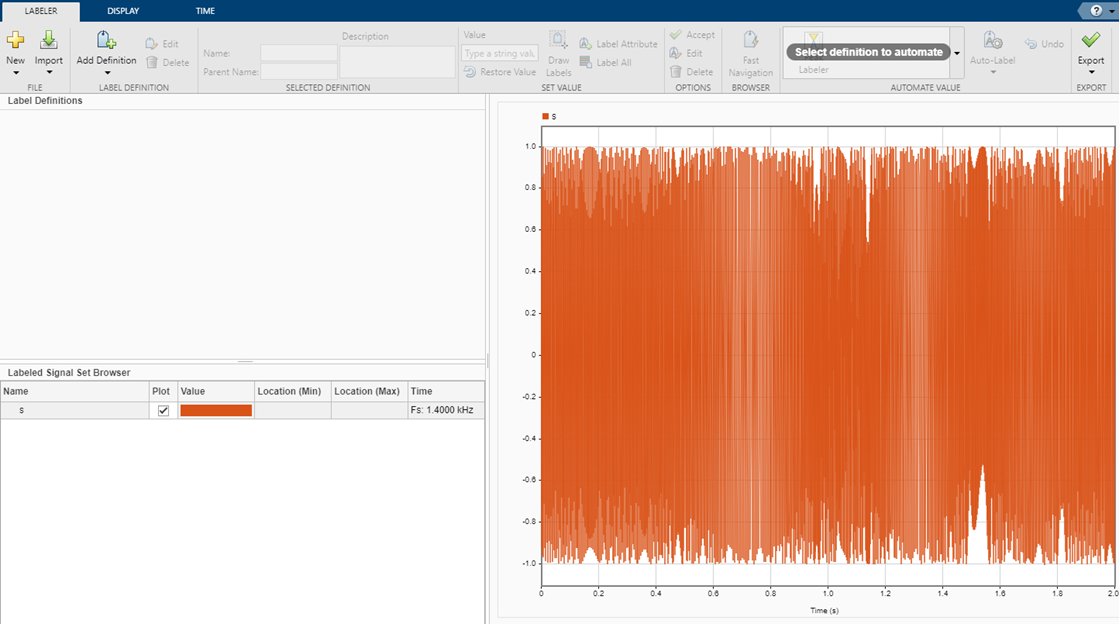Select the s signal row in browser
This screenshot has width=1119, height=624.
[22, 411]
